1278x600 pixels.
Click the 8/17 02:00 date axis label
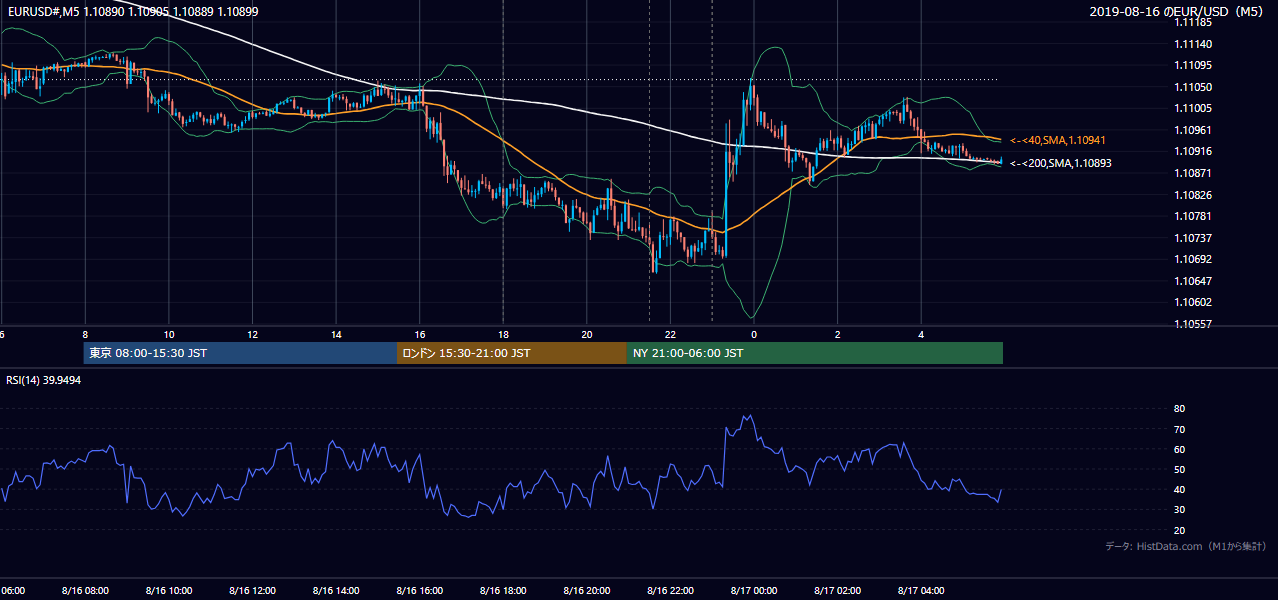[x=838, y=591]
